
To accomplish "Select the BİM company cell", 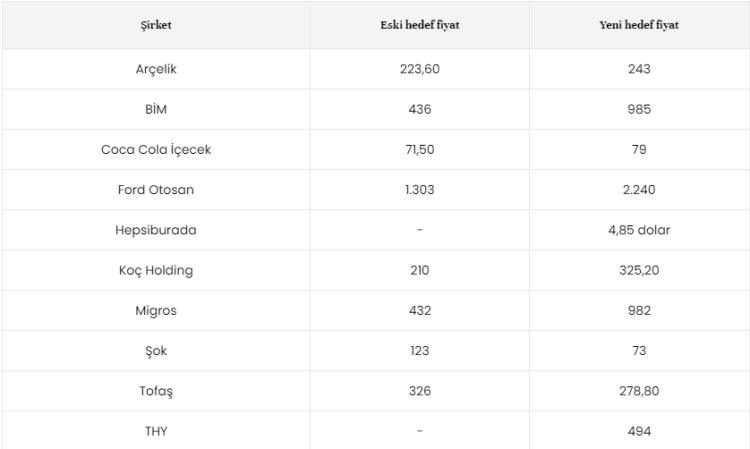I will (x=154, y=109).
